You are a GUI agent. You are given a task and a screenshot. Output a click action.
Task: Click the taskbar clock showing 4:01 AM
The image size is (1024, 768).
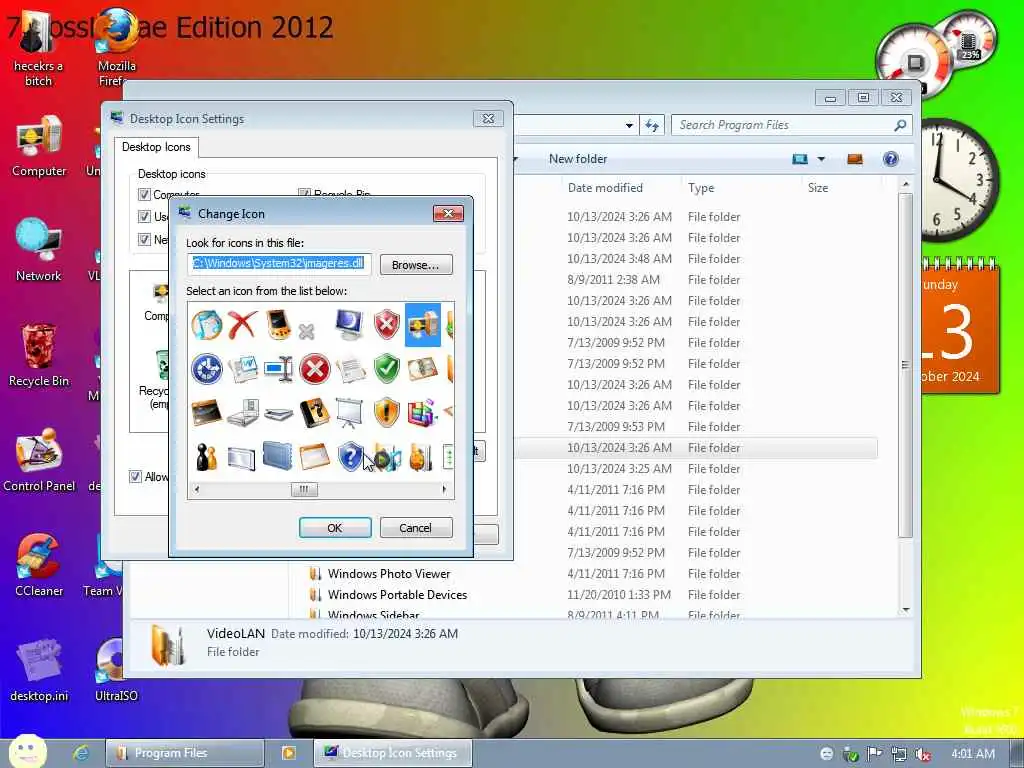click(x=972, y=754)
